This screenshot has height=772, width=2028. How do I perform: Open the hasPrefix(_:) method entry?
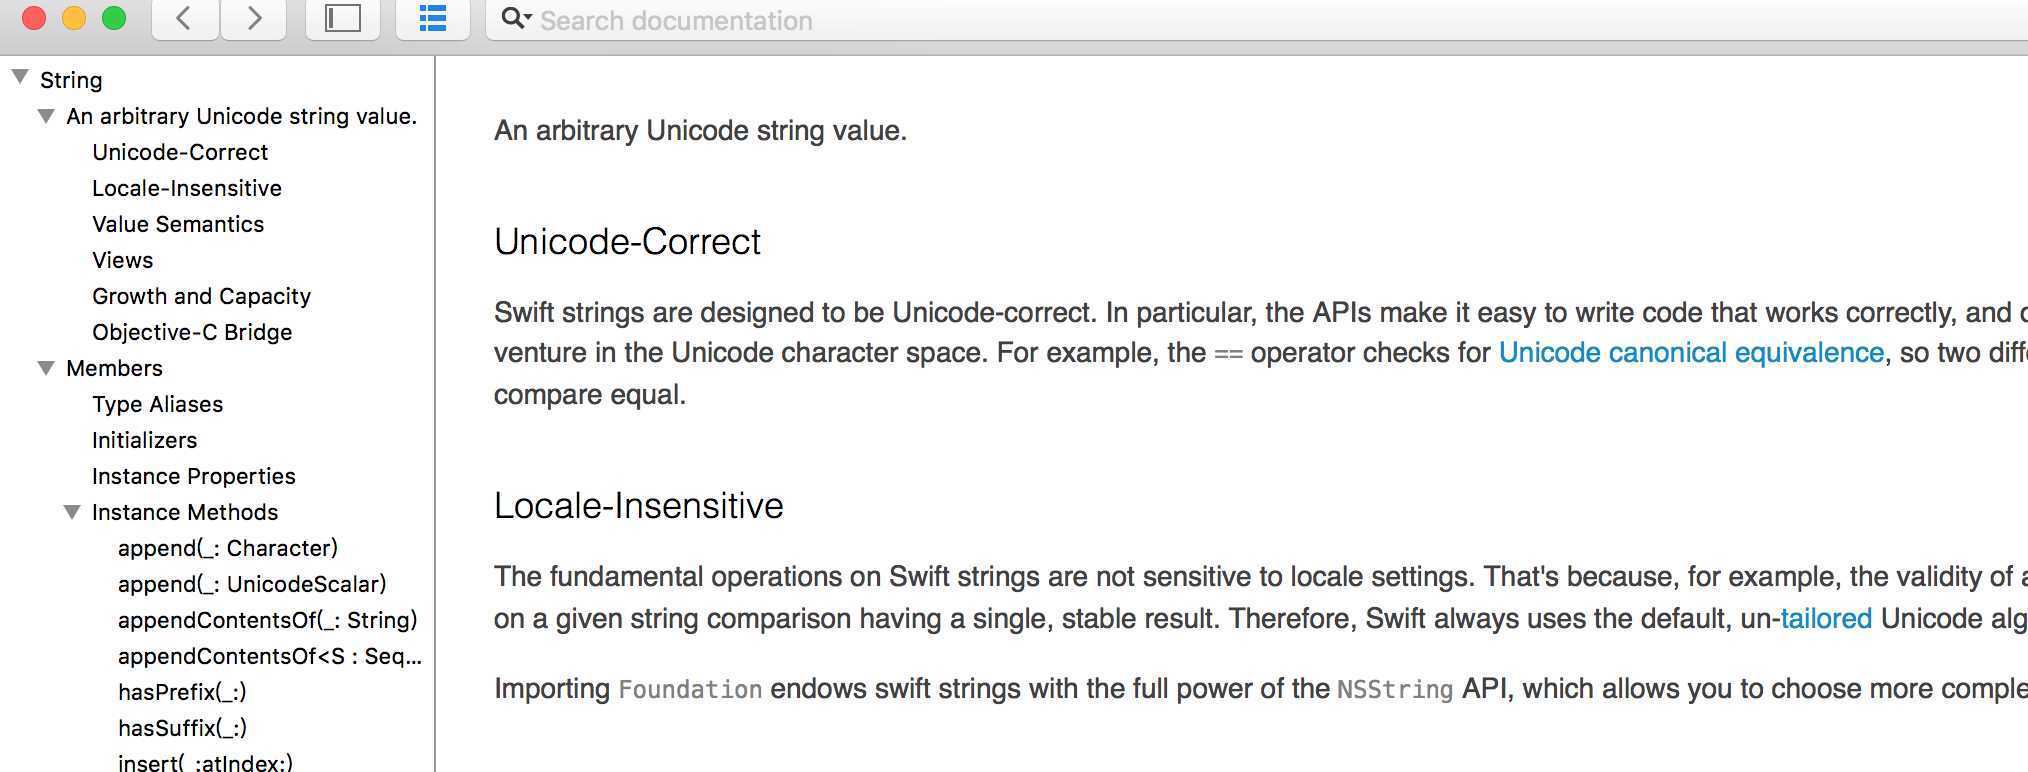point(182,692)
